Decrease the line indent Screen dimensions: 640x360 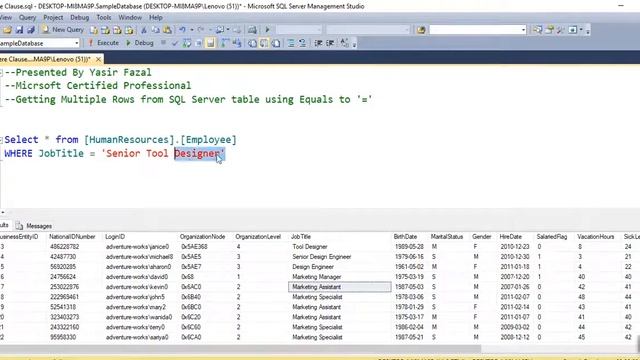(318, 43)
